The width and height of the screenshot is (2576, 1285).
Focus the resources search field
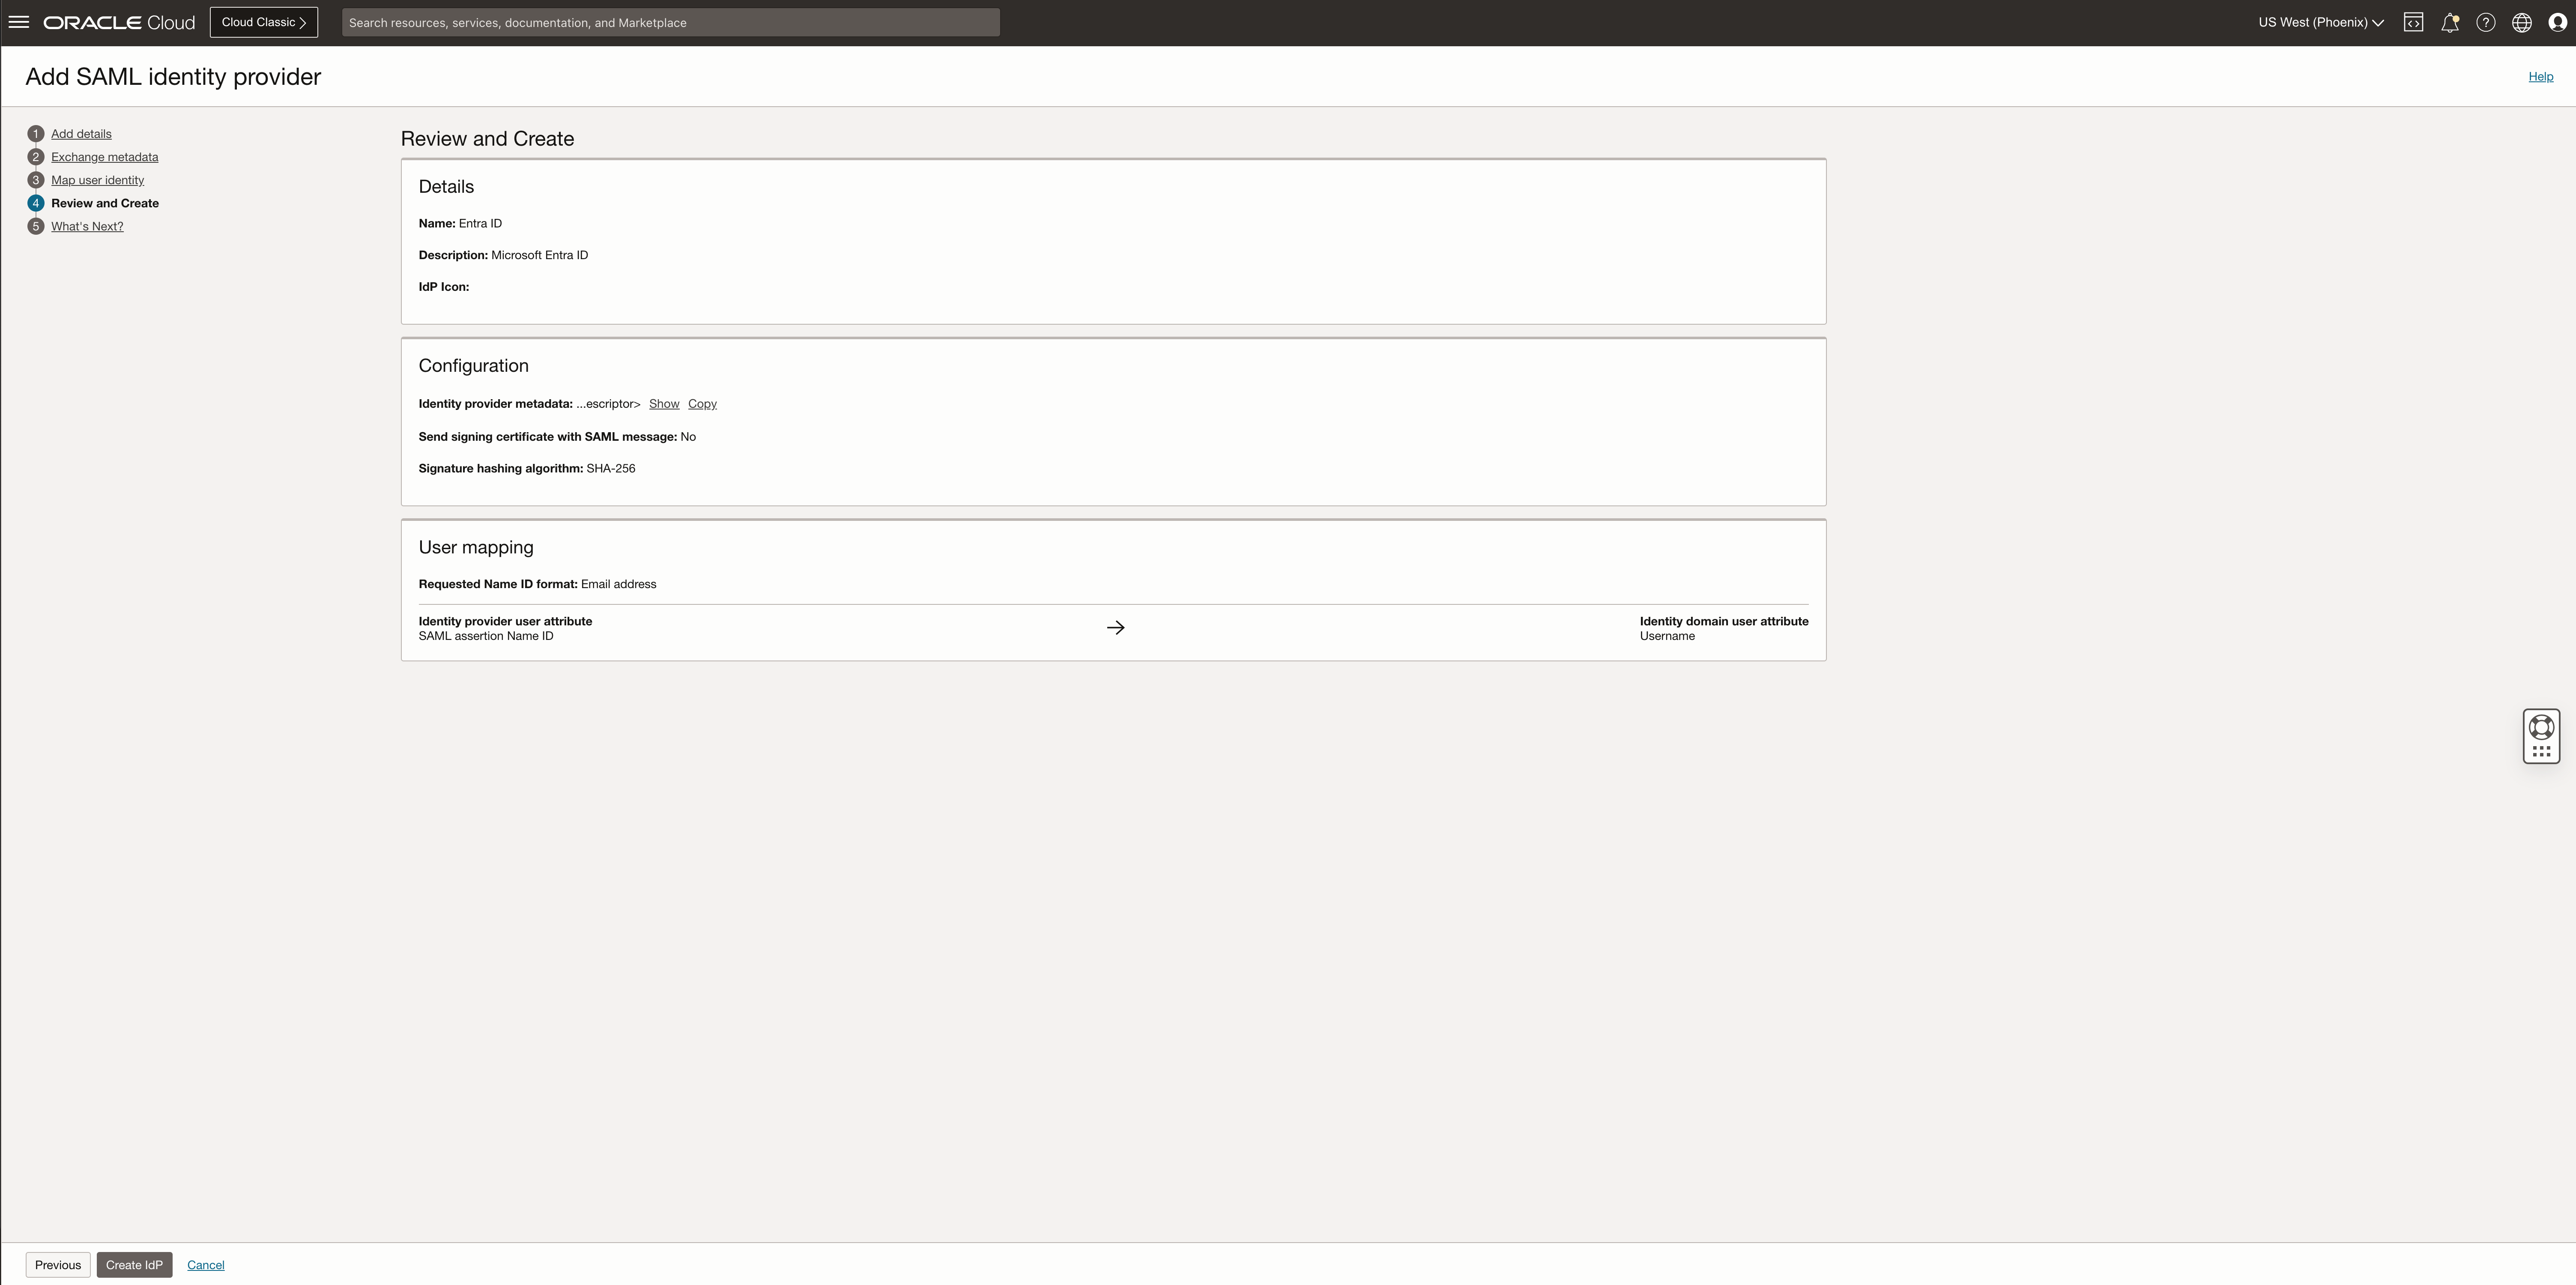click(670, 22)
